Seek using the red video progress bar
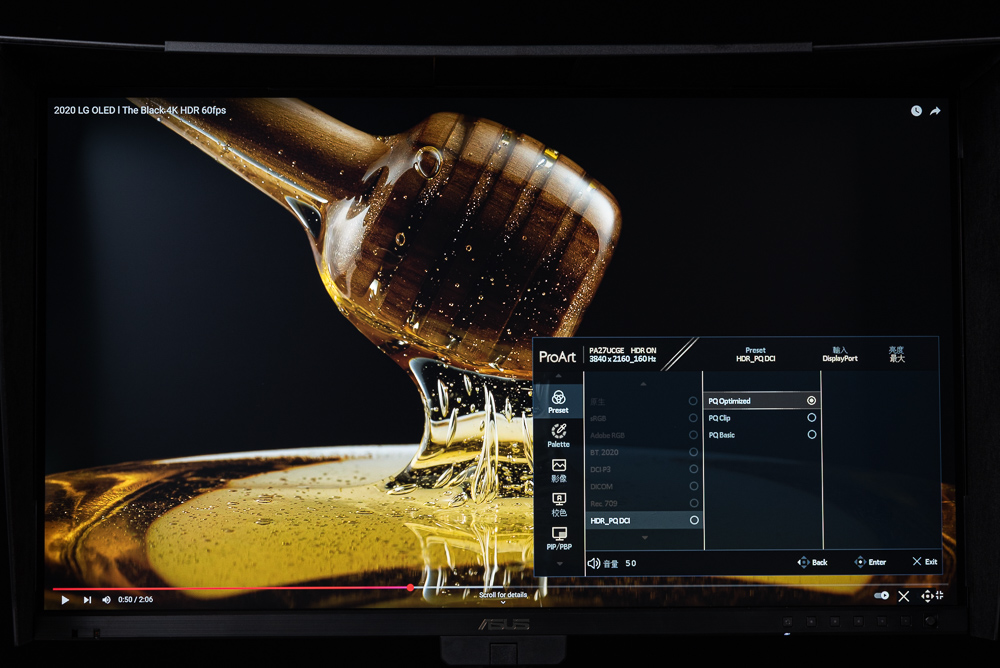1000x668 pixels. point(231,588)
